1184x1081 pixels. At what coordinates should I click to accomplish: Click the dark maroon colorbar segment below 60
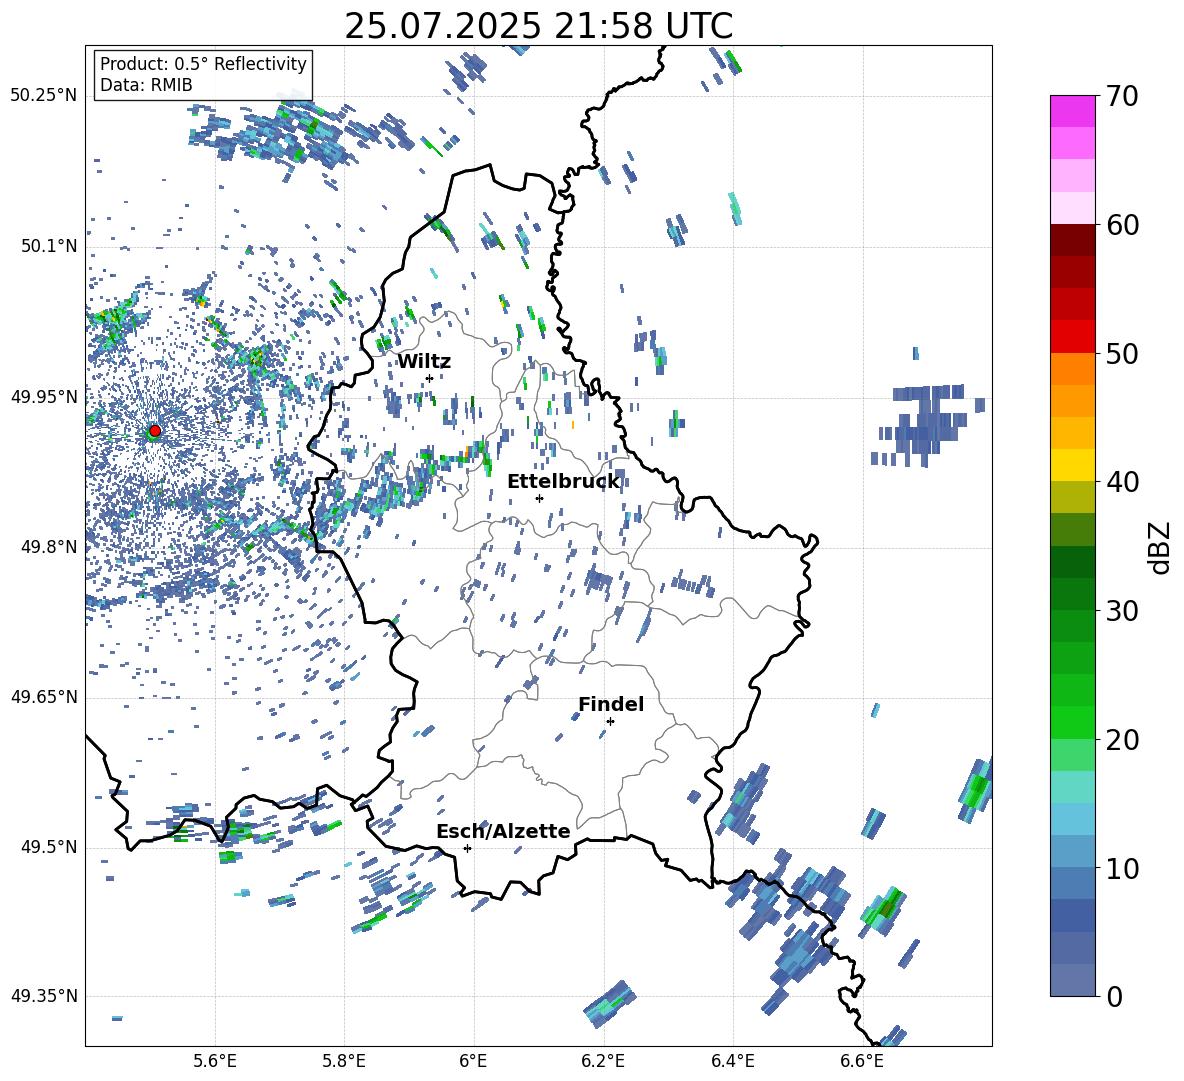(1072, 240)
